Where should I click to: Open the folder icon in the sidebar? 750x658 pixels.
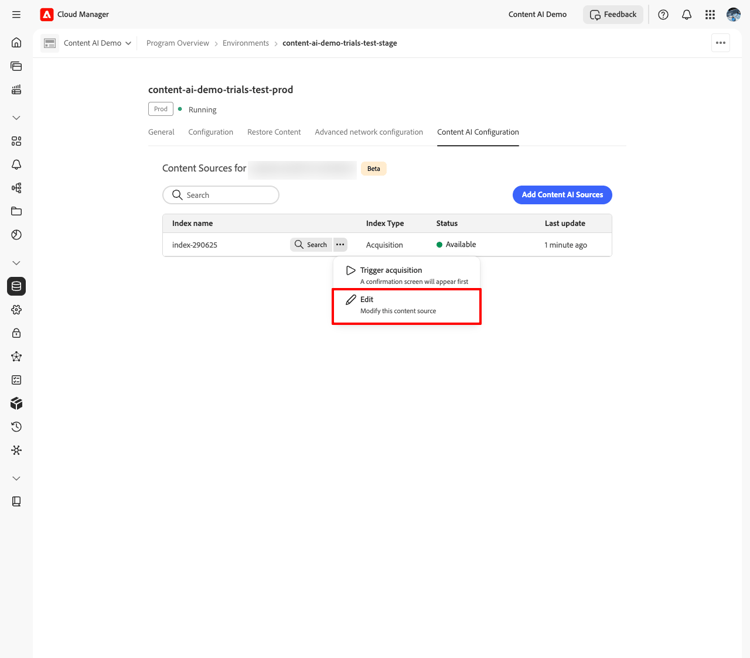click(16, 211)
